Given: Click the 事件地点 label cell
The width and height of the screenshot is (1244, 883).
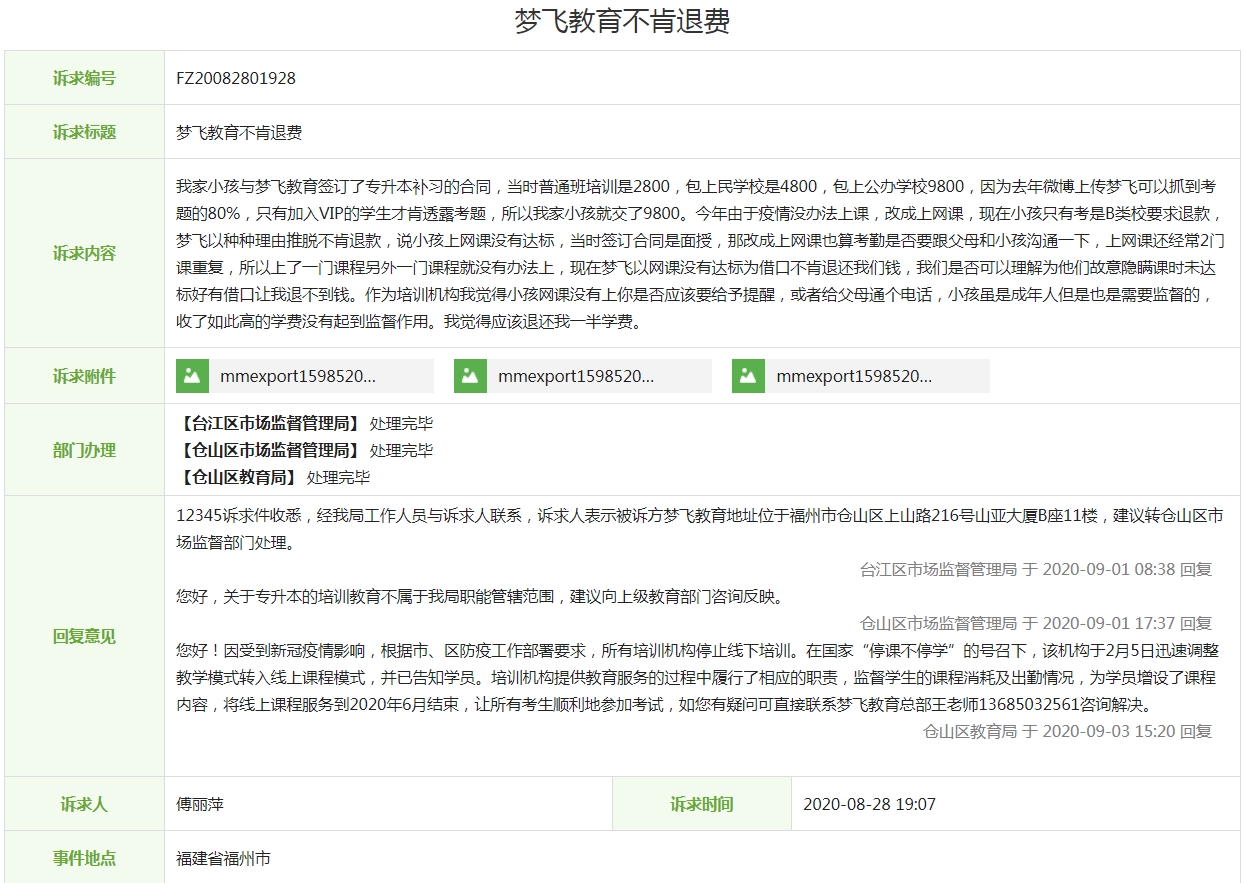Looking at the screenshot, I should [84, 858].
